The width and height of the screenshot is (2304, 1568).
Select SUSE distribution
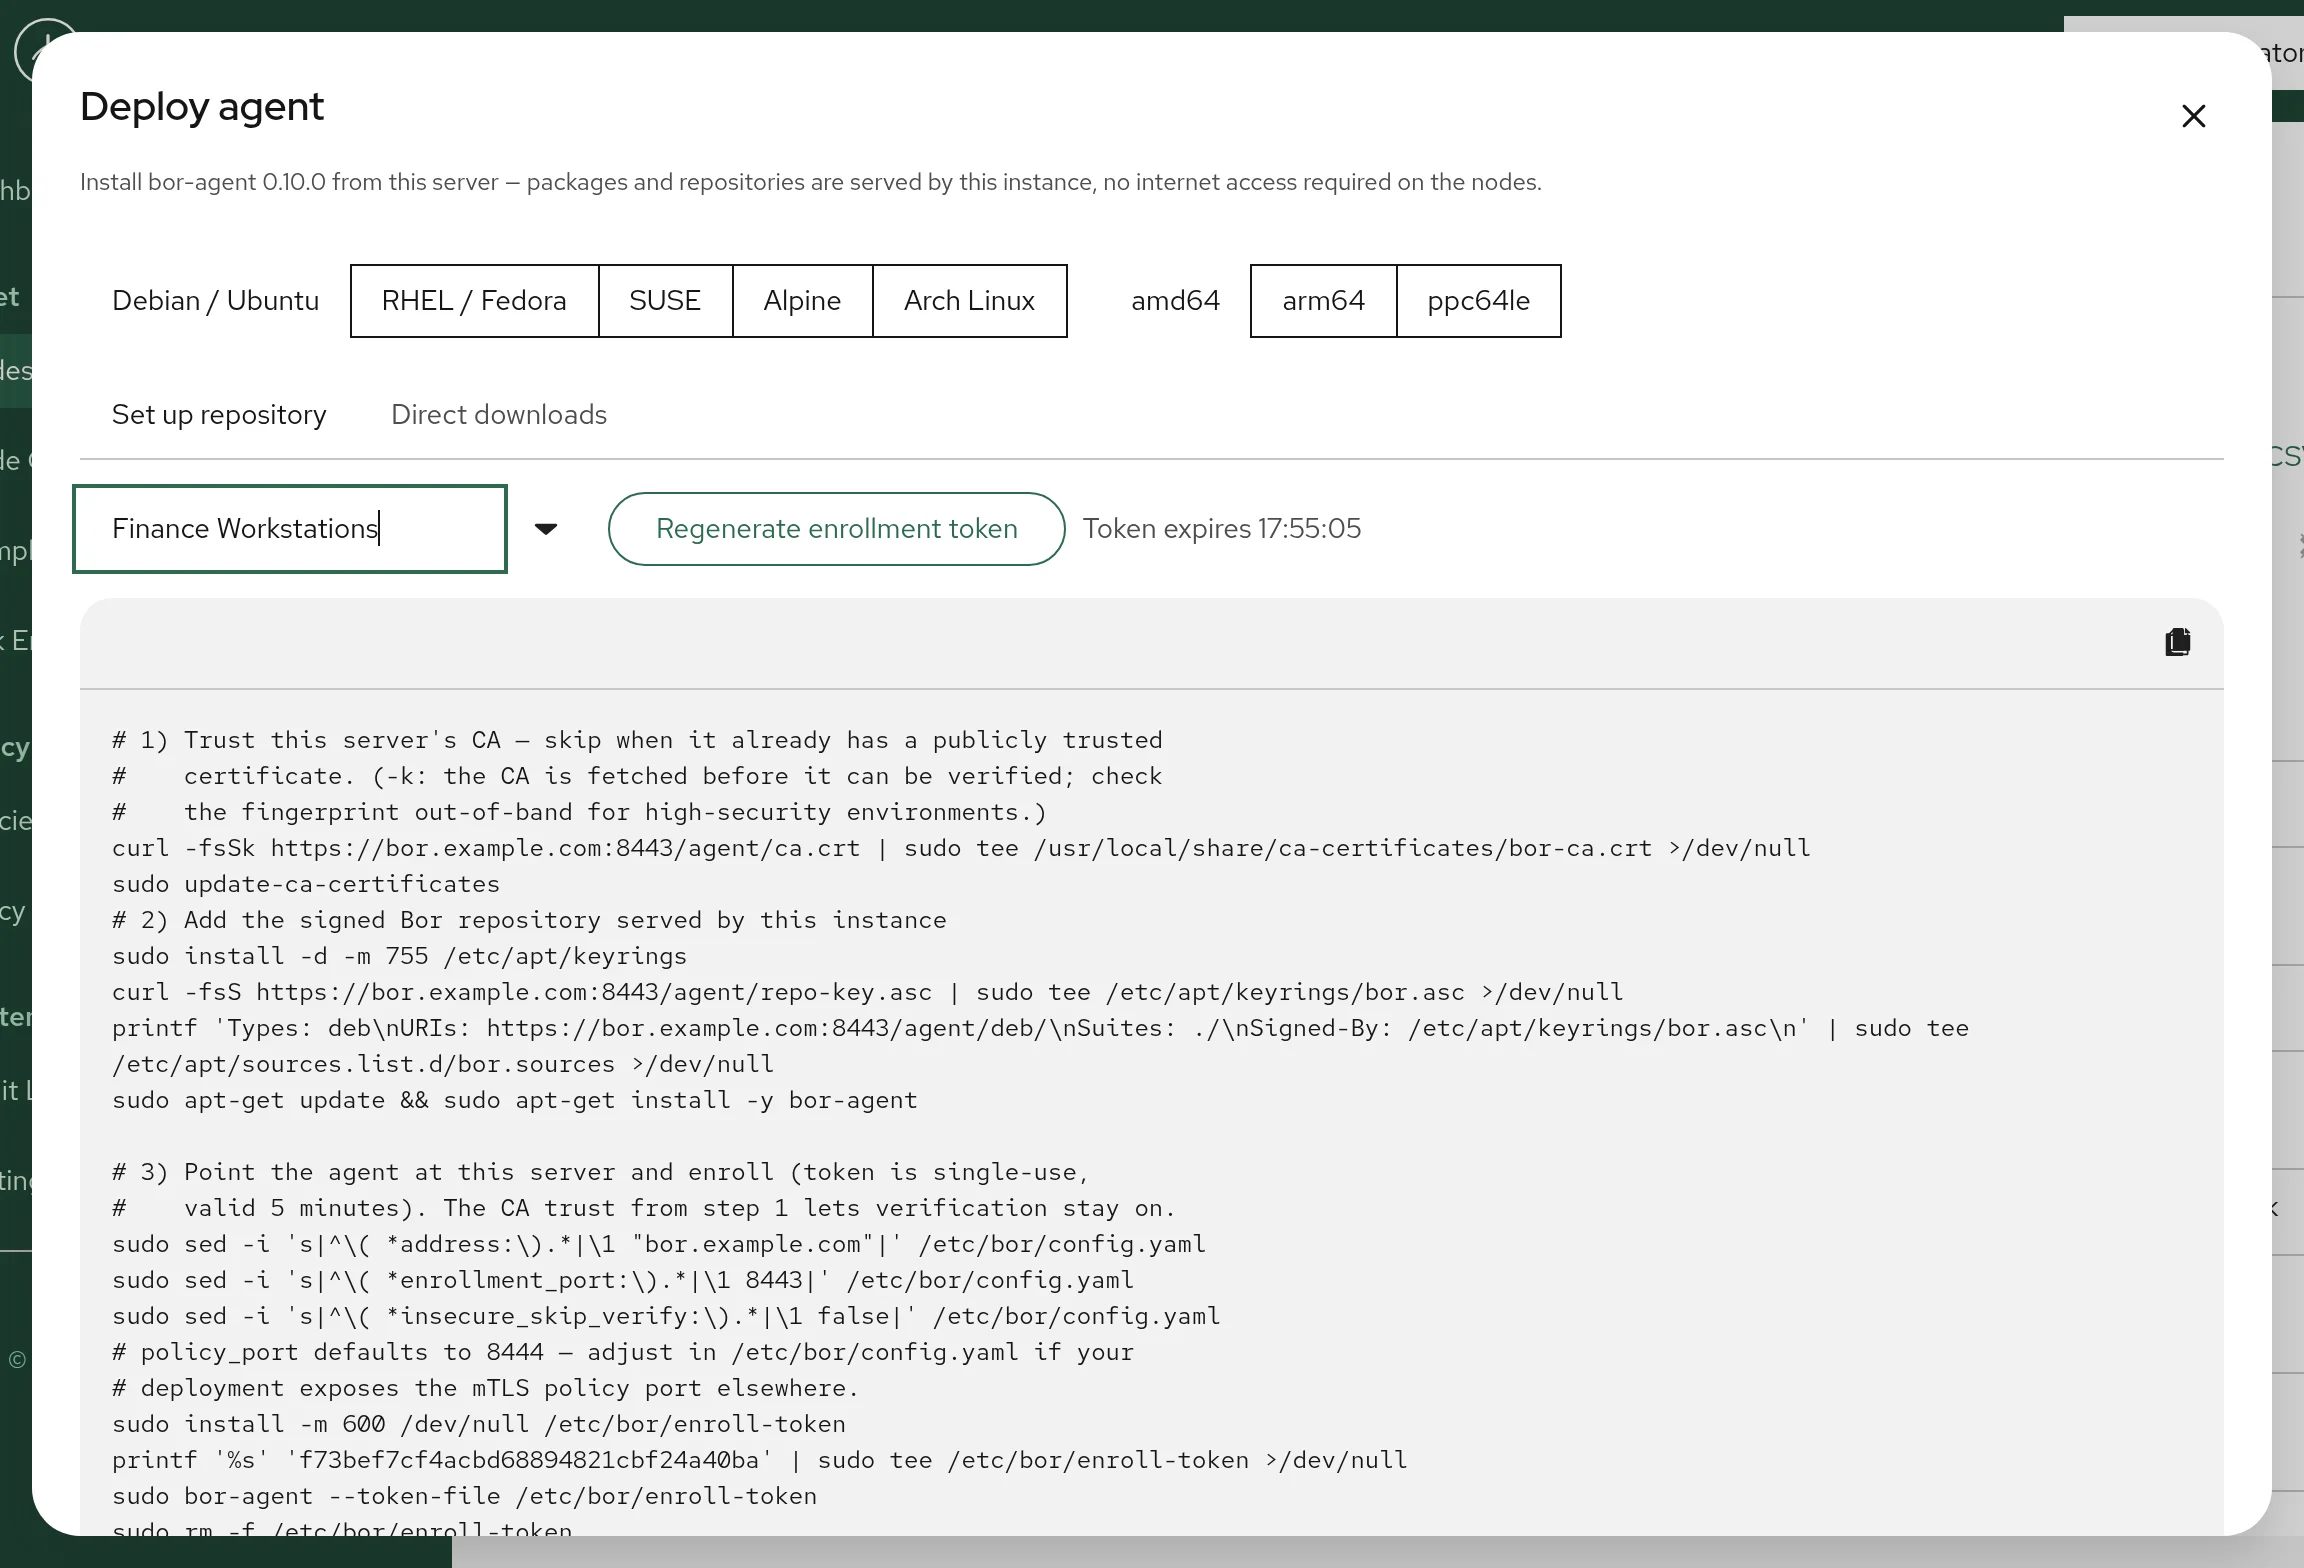point(665,301)
